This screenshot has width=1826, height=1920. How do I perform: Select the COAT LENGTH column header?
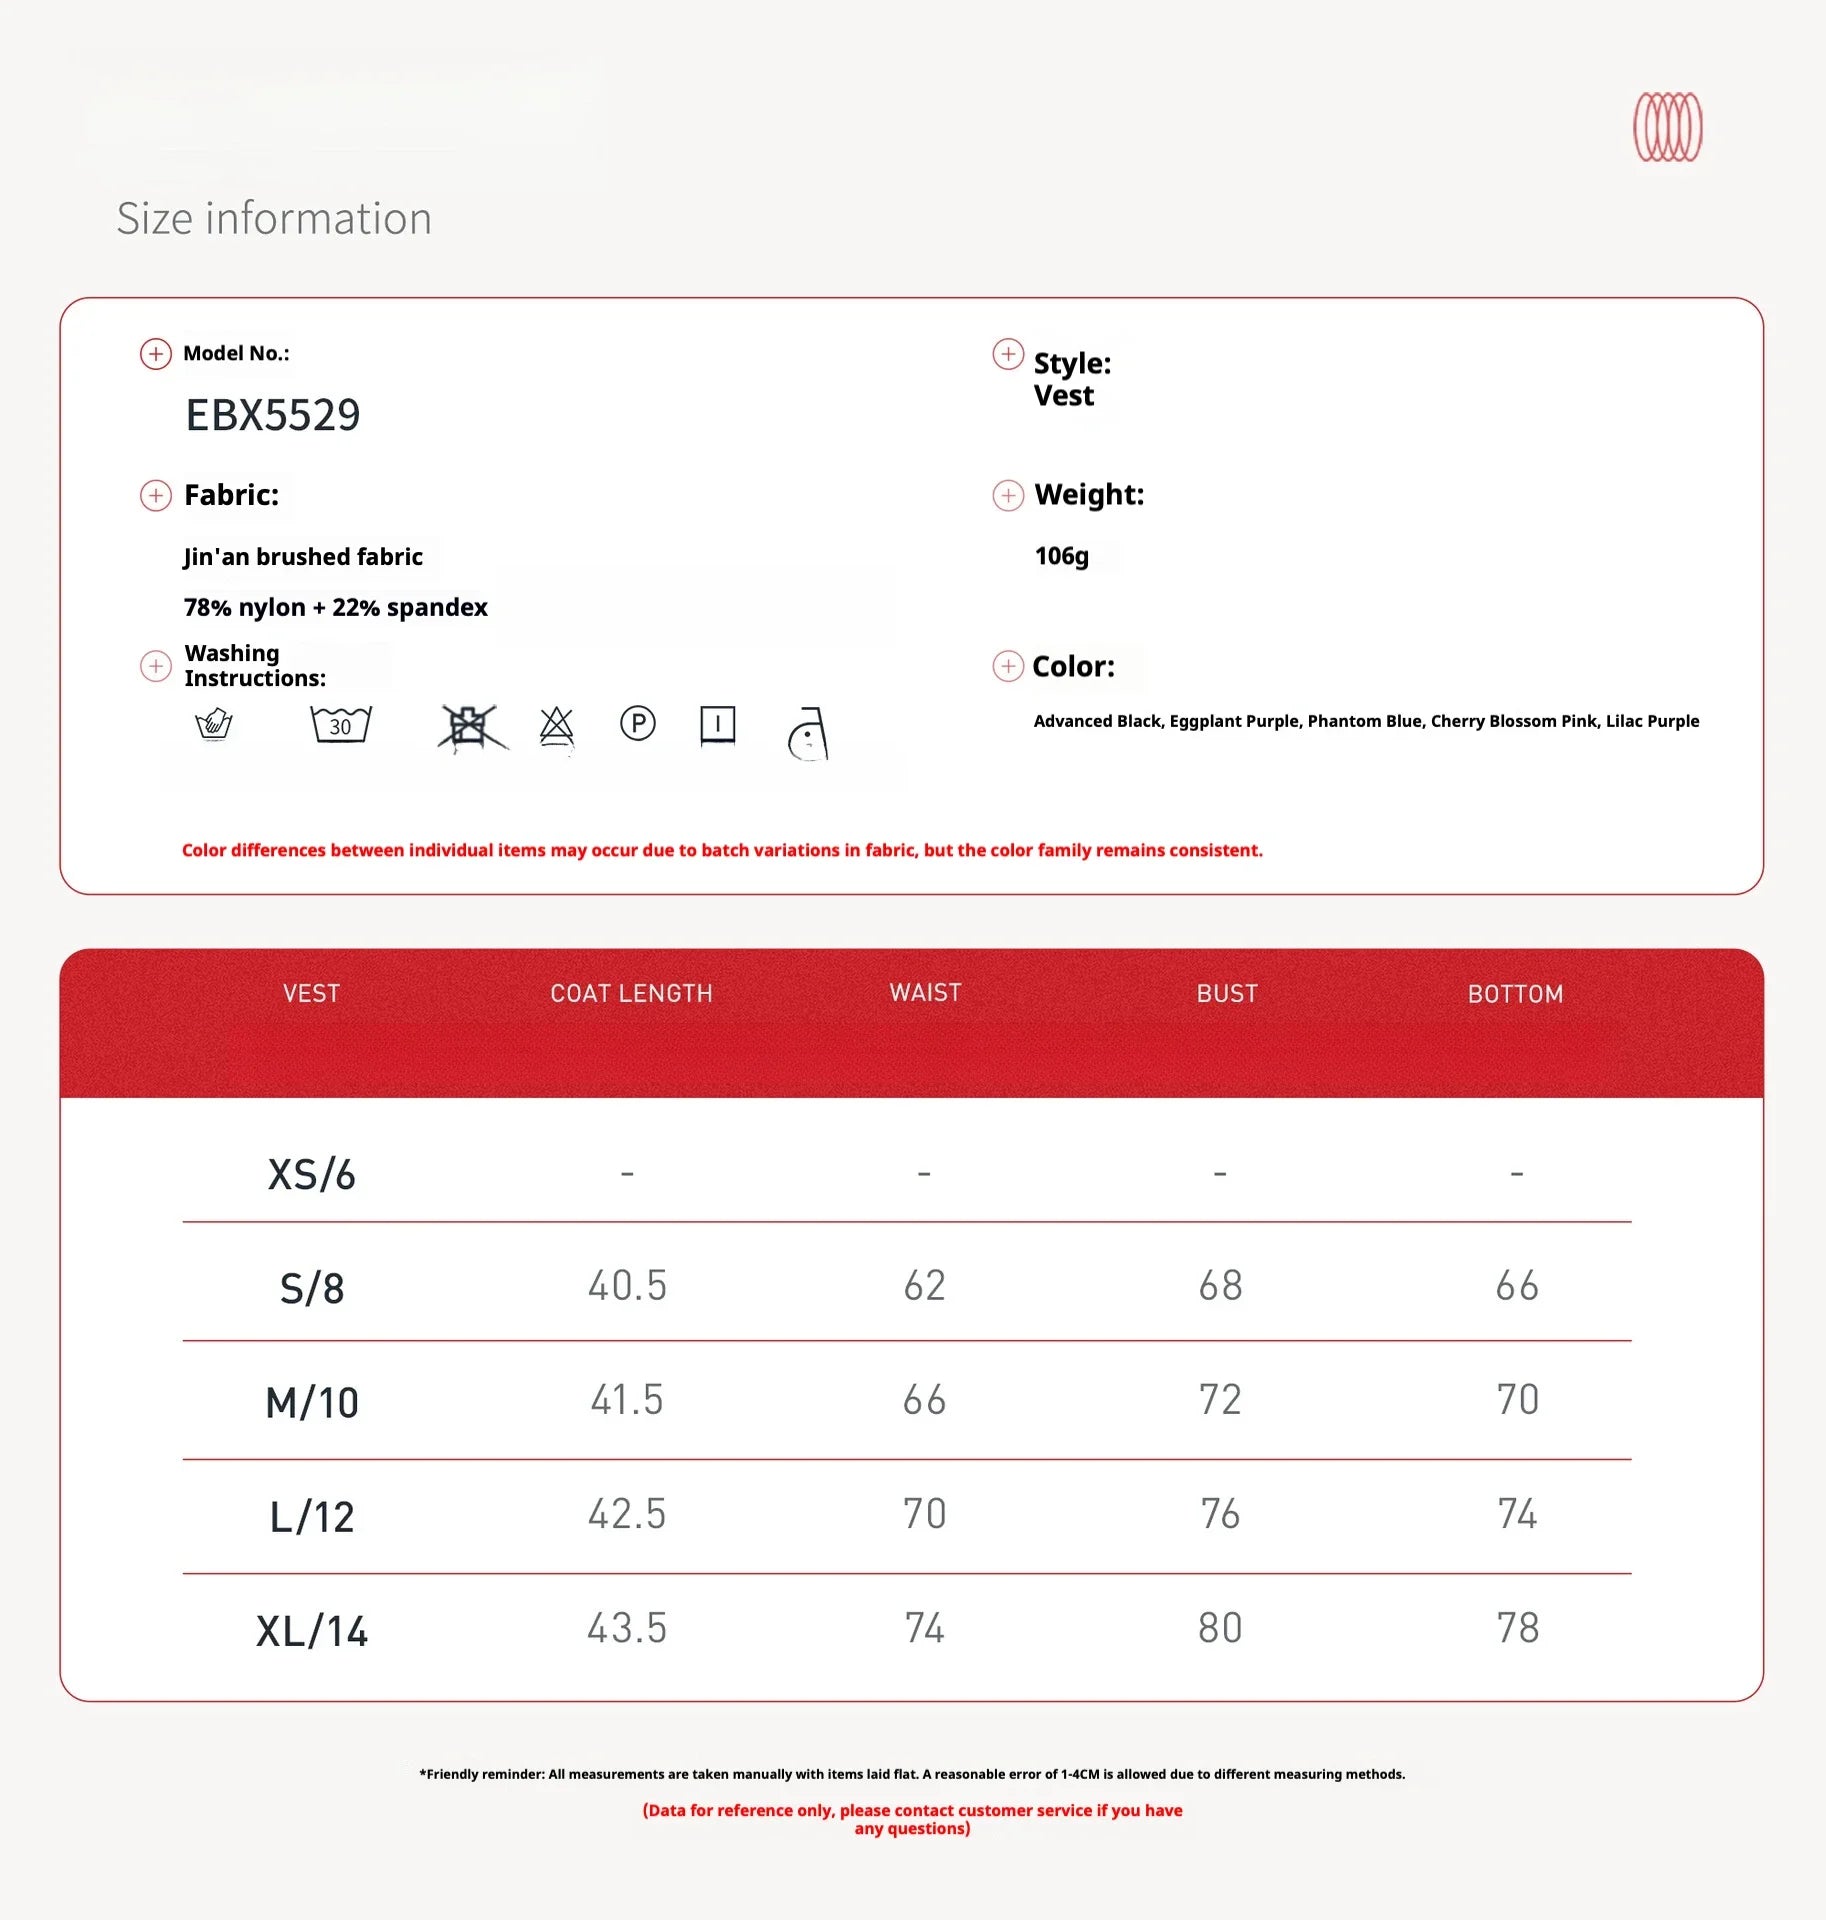[631, 993]
